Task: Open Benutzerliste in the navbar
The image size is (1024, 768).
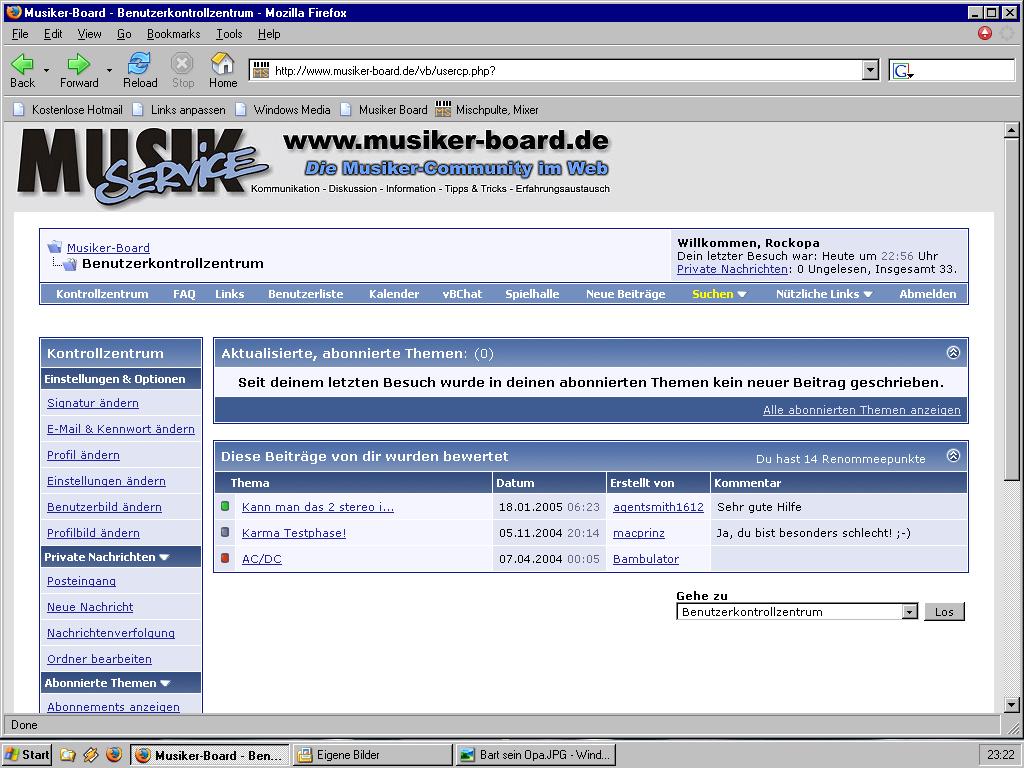Action: click(306, 294)
